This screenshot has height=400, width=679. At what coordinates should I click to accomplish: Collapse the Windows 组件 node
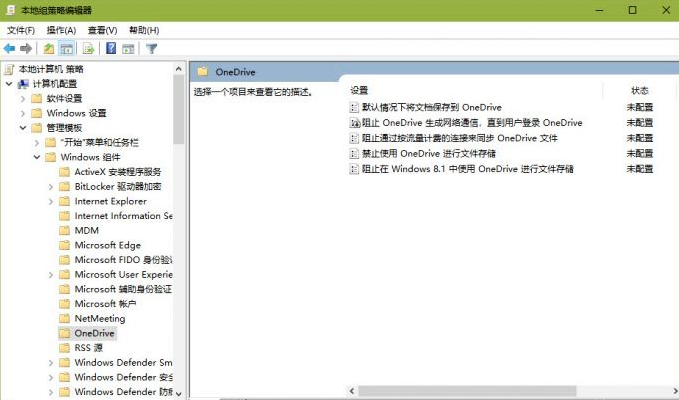tap(37, 157)
